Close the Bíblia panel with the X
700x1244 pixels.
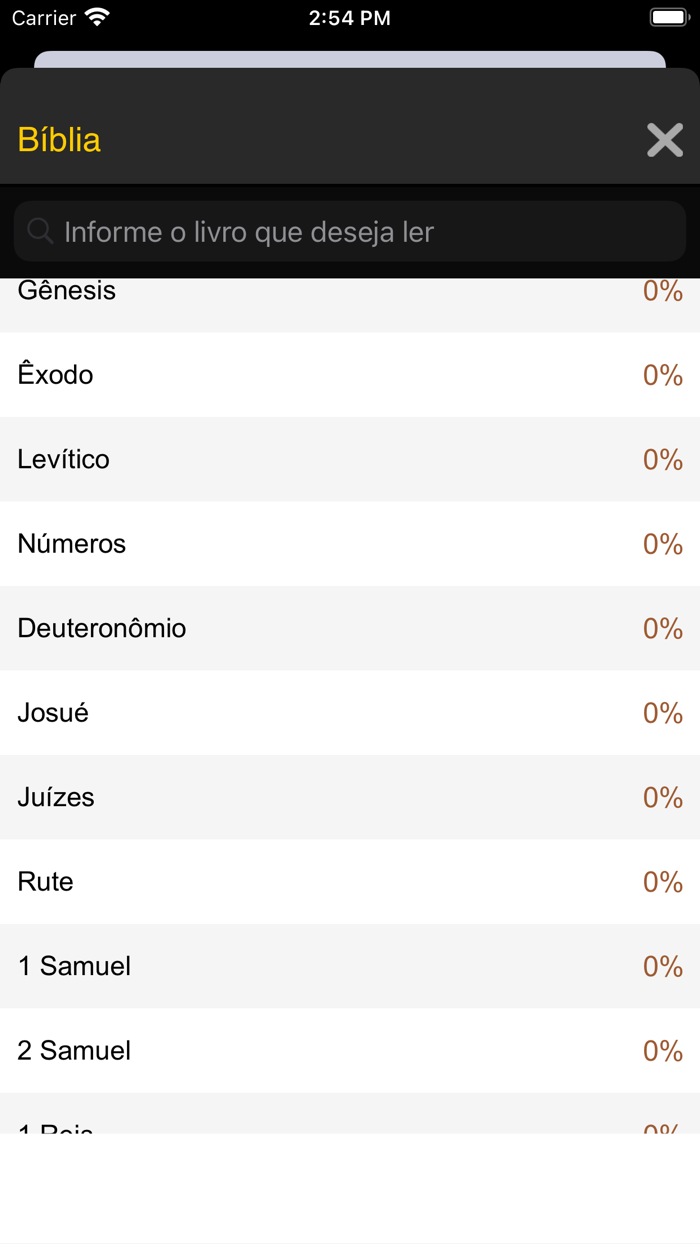[x=664, y=141]
